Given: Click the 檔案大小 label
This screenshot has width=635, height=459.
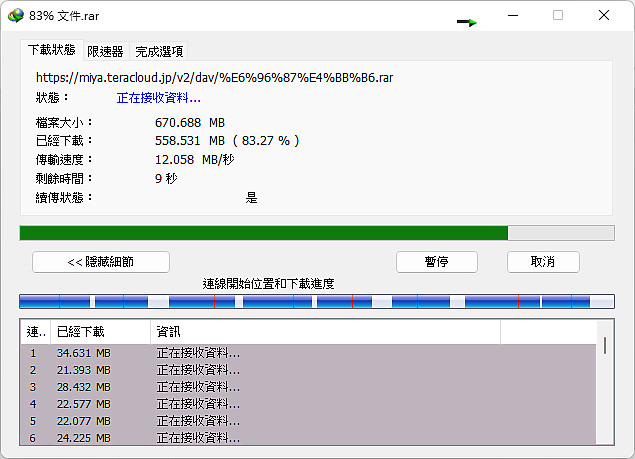Looking at the screenshot, I should pos(64,122).
